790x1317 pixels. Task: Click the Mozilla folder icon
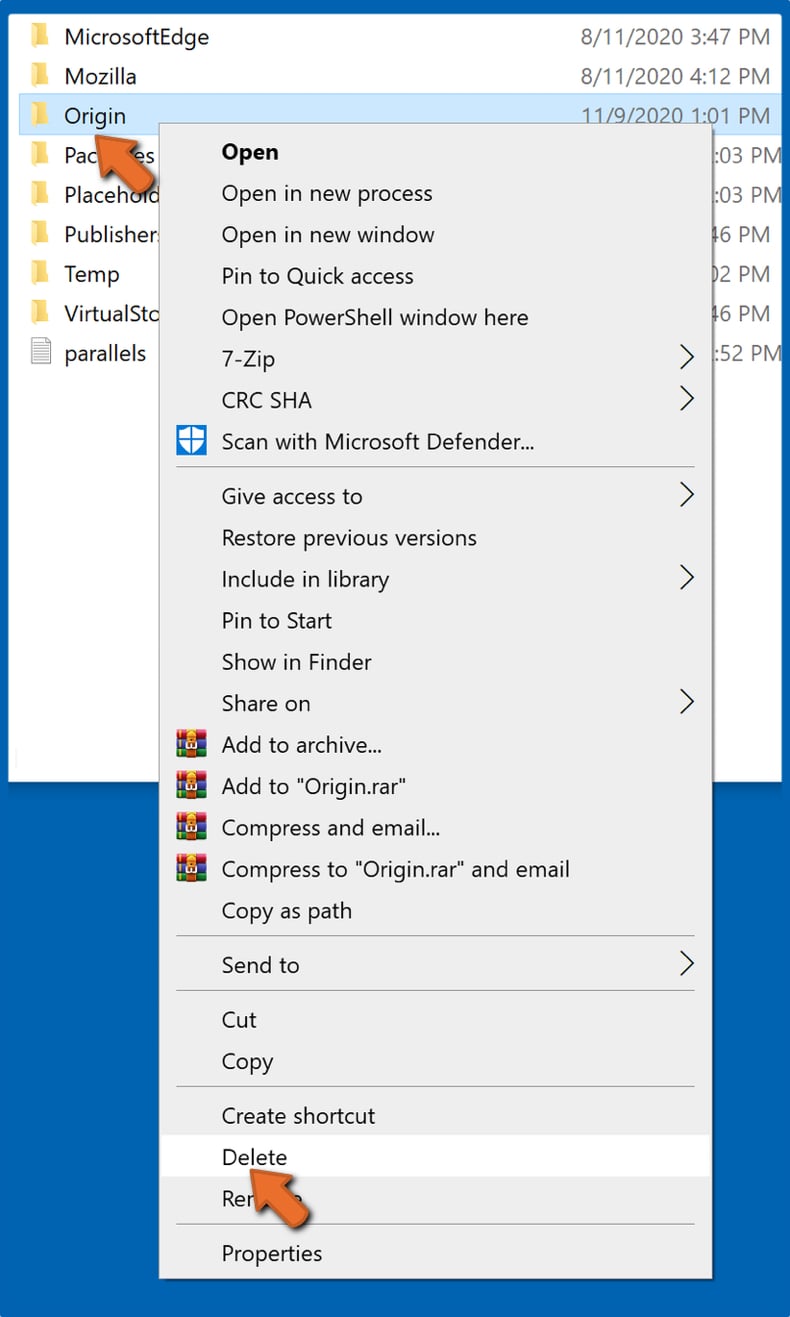pyautogui.click(x=40, y=76)
